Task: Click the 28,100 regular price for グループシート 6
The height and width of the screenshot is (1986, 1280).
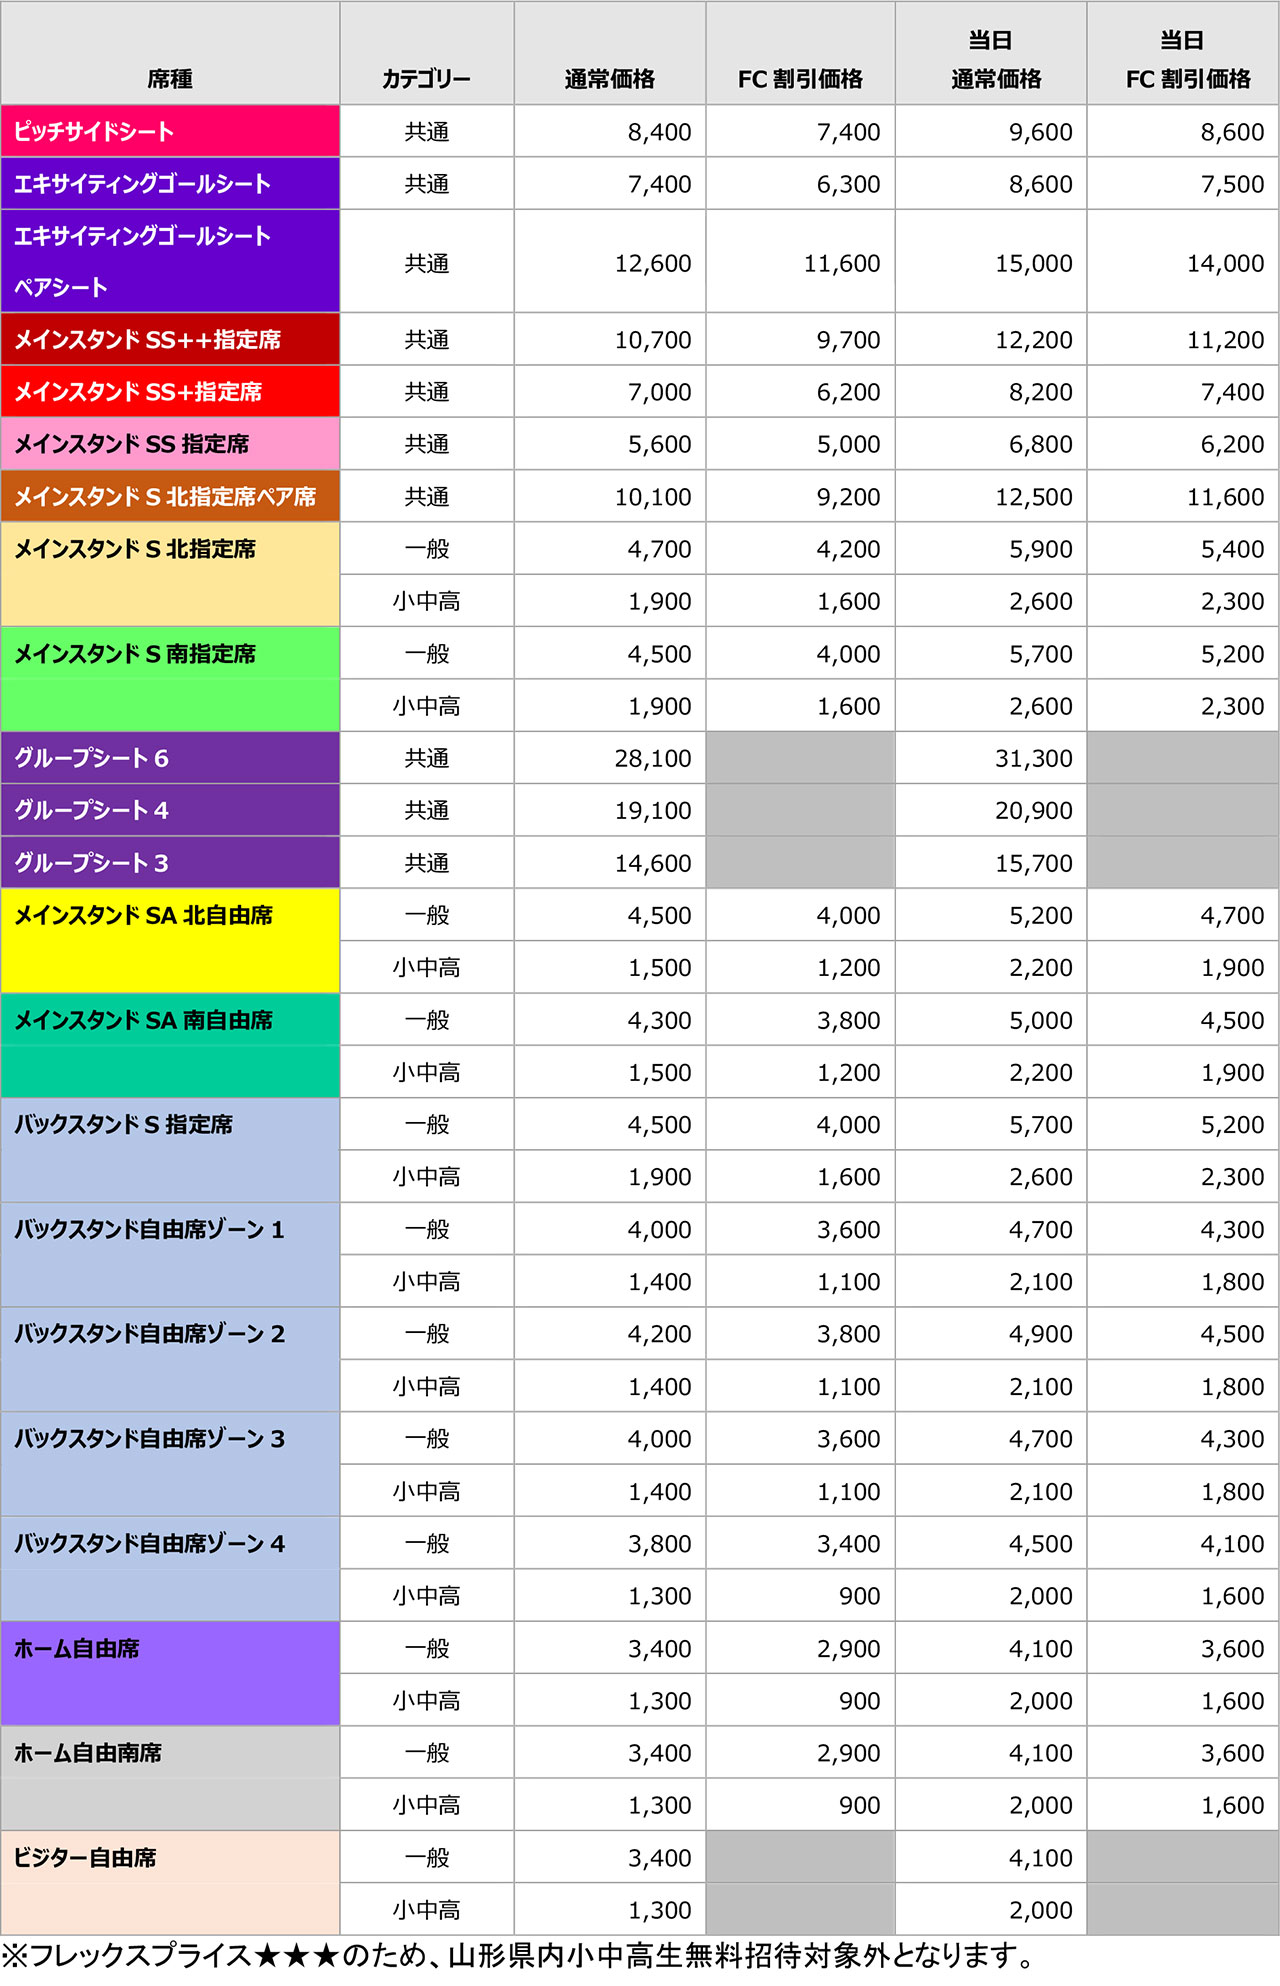Action: tap(652, 758)
